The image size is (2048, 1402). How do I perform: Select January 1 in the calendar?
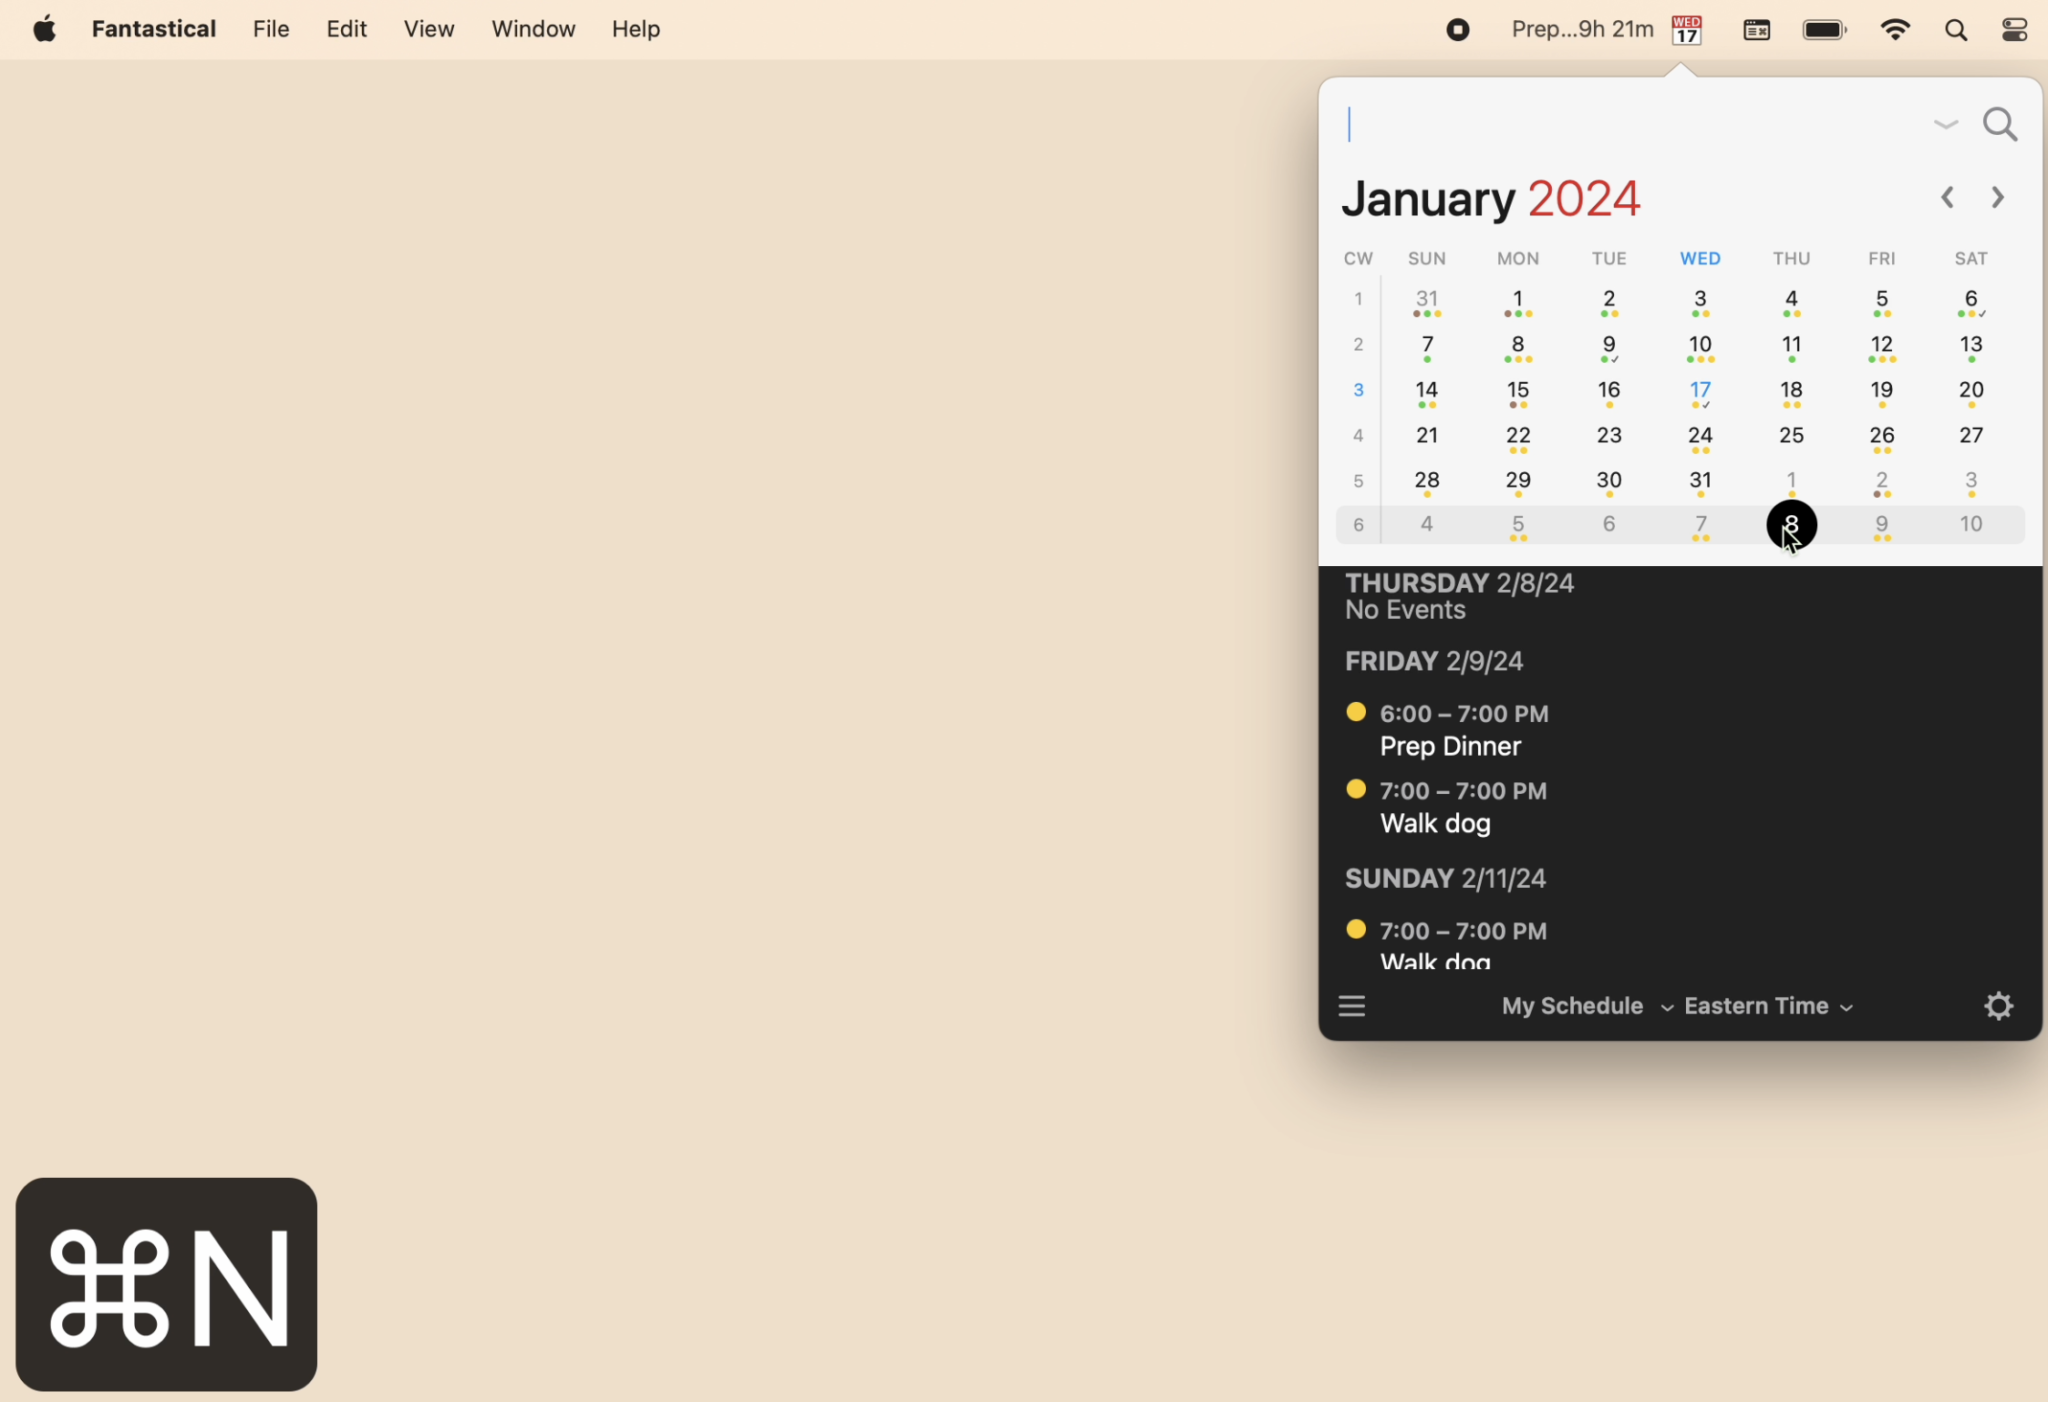[1518, 300]
